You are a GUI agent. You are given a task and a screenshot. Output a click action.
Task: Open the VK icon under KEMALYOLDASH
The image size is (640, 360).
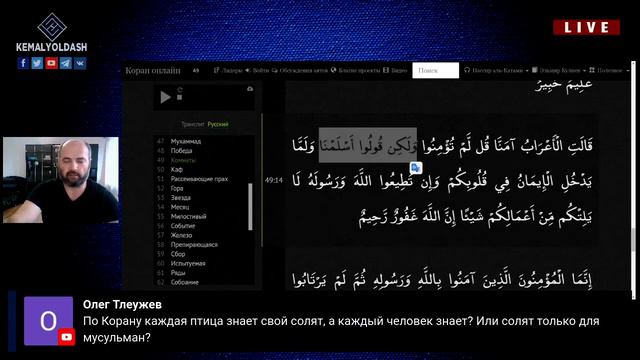(x=80, y=63)
